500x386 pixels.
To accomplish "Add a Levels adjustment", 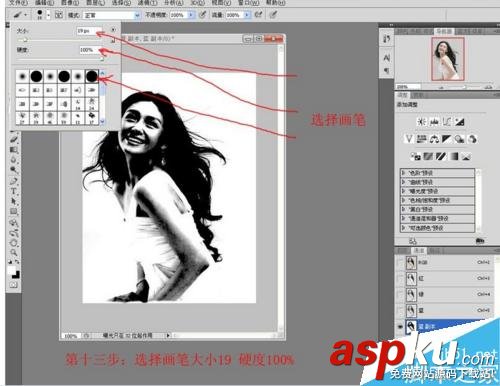I will point(434,122).
